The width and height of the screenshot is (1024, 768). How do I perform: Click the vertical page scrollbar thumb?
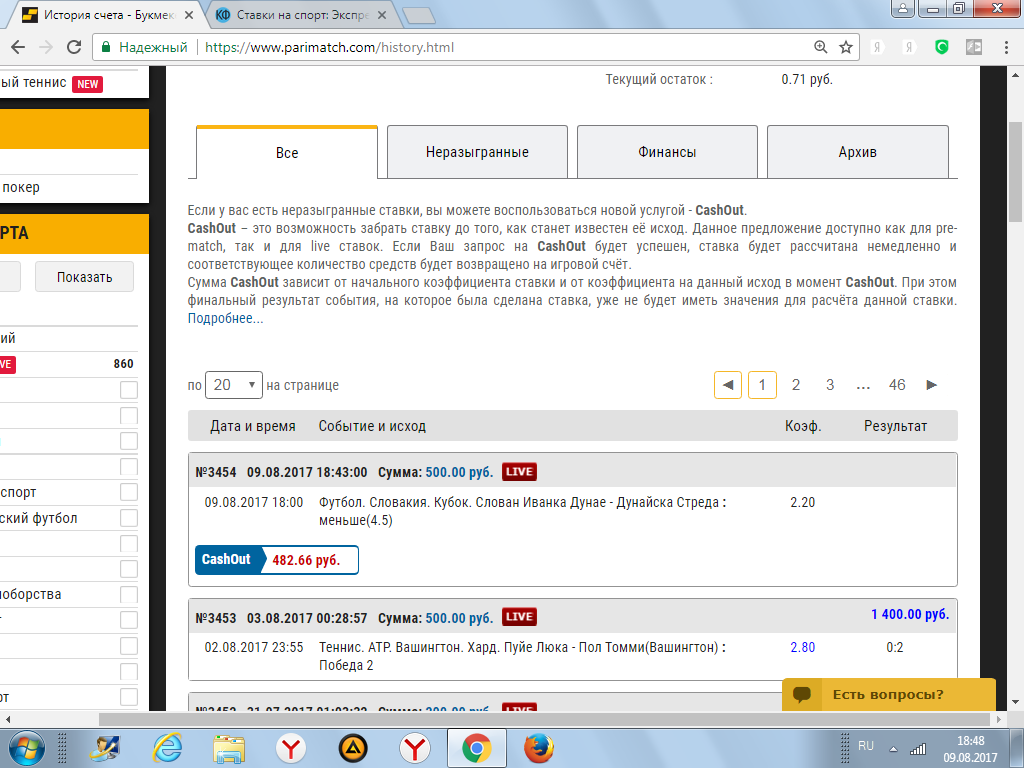tap(1016, 173)
